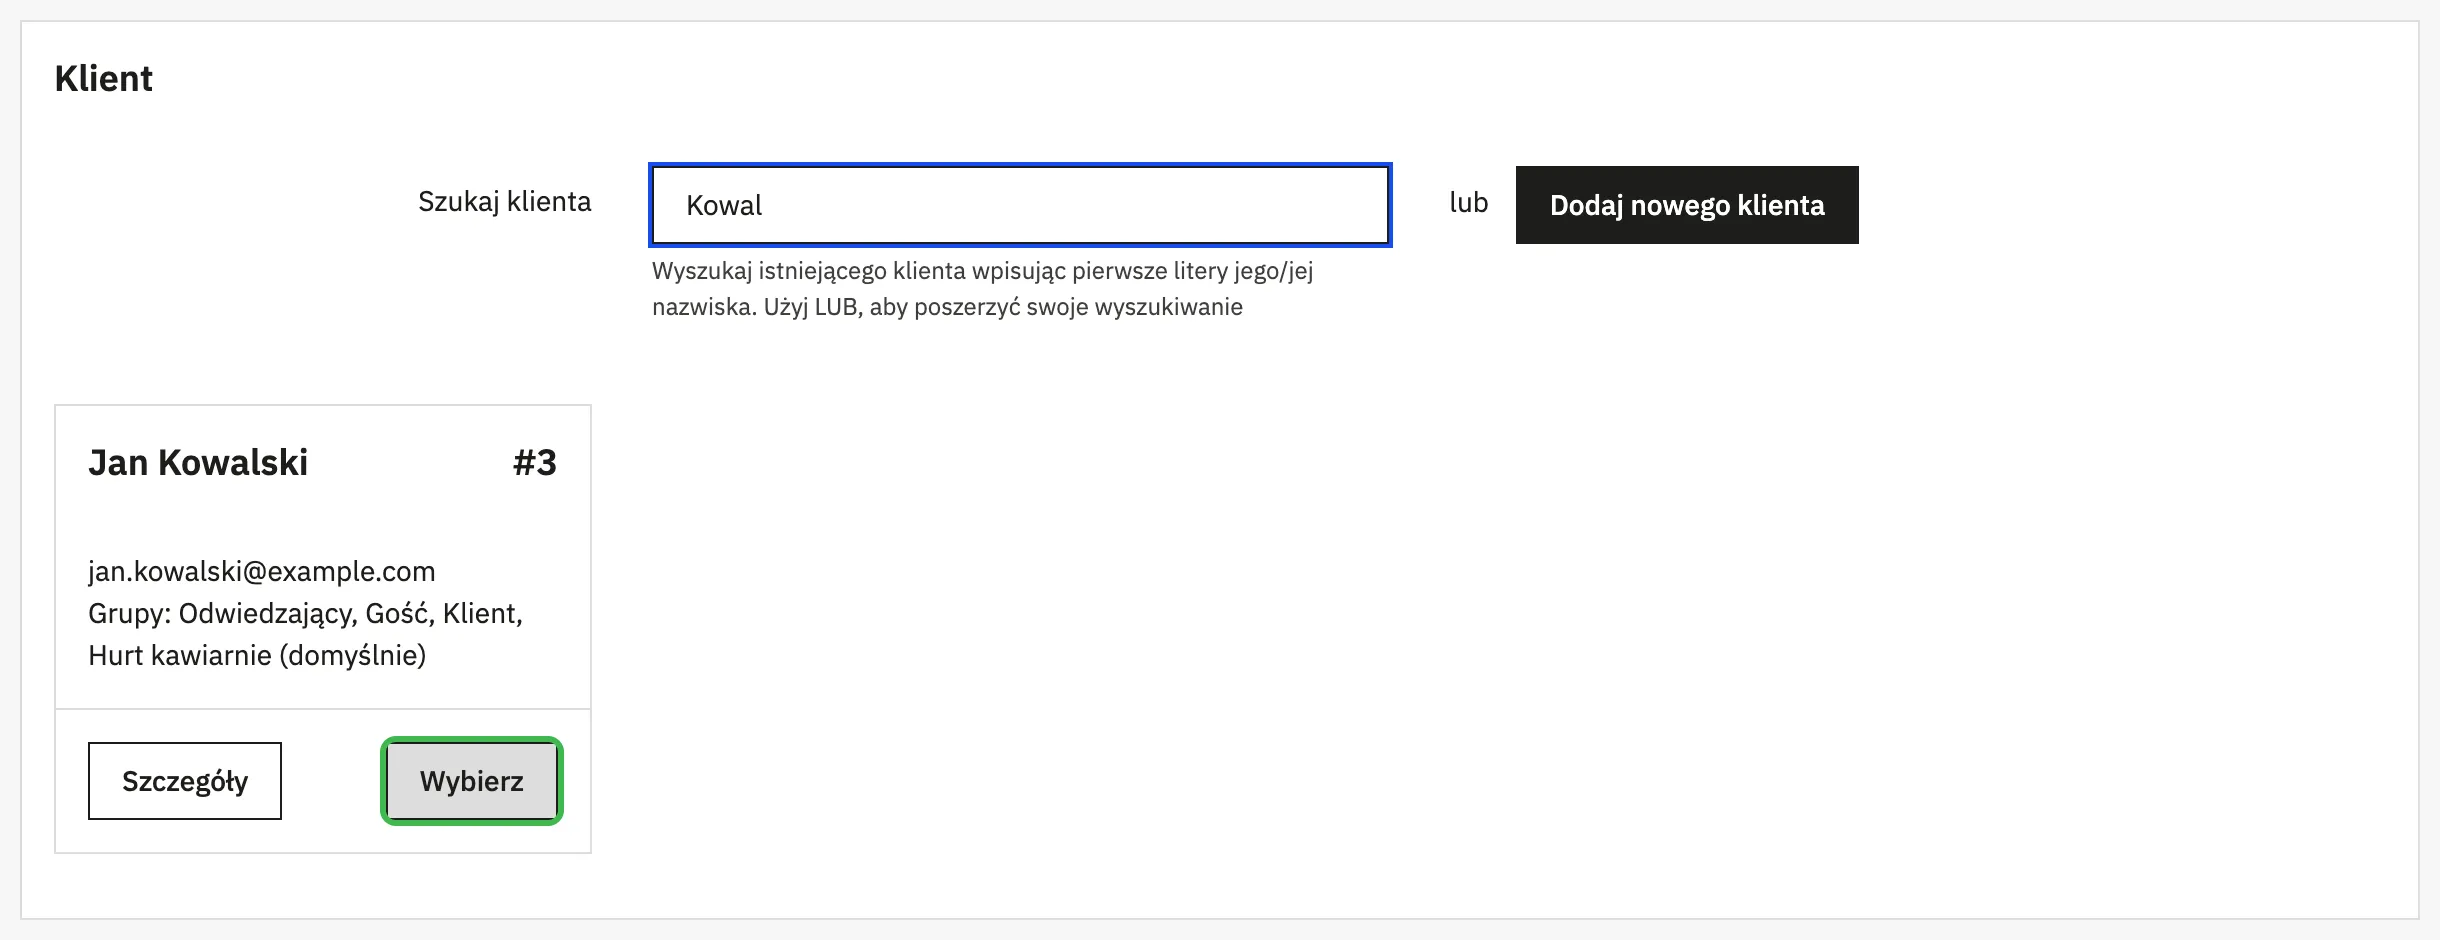Viewport: 2440px width, 940px height.
Task: Select customer with the Wybierz button
Action: [472, 781]
